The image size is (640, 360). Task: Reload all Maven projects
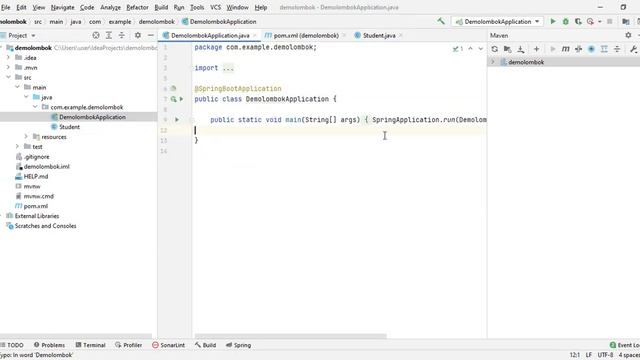(495, 49)
